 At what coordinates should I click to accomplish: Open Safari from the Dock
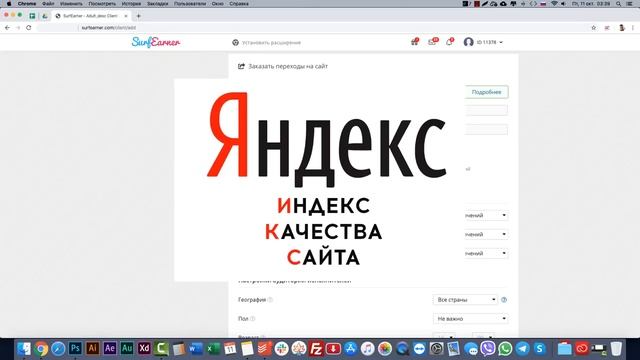click(x=58, y=349)
